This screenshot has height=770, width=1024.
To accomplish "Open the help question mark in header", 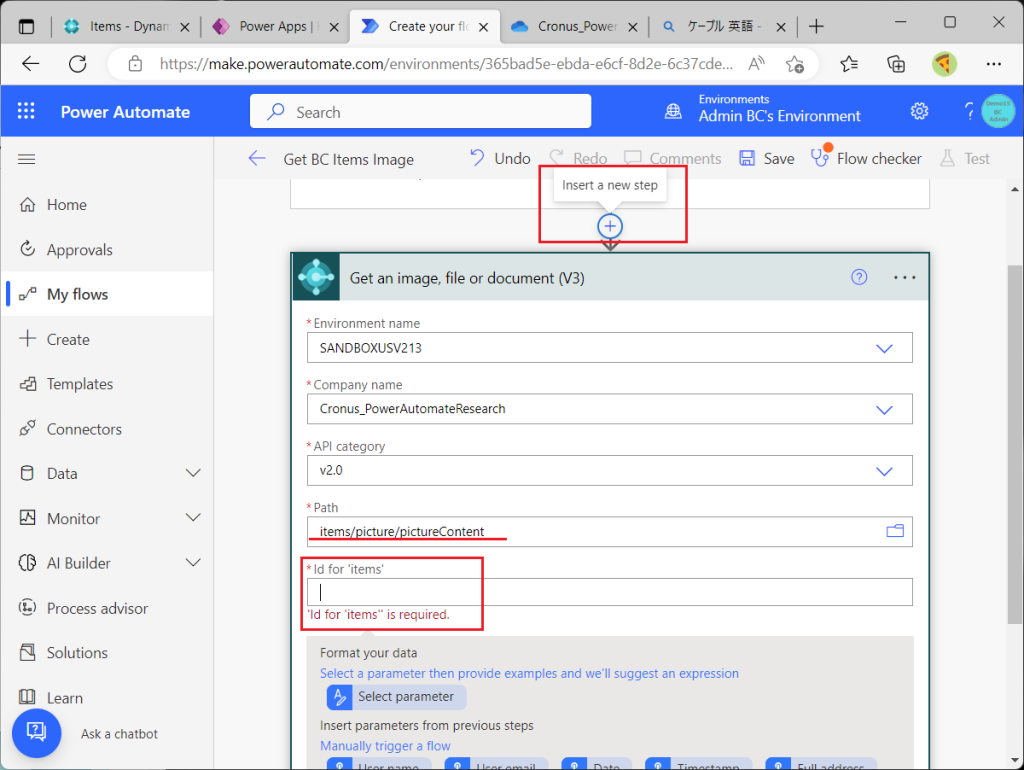I will [969, 111].
